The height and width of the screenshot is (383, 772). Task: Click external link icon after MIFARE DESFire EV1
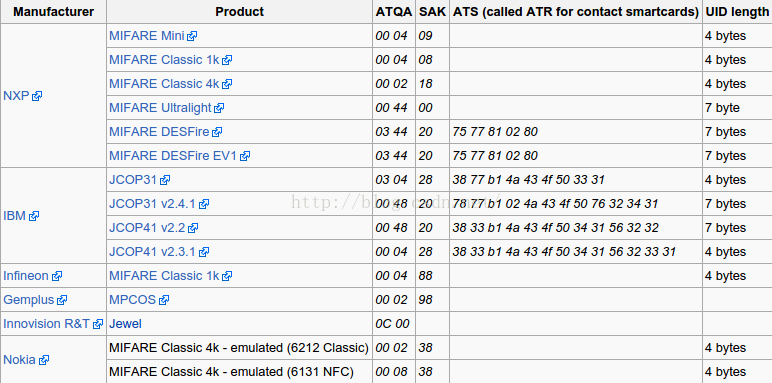tap(245, 156)
